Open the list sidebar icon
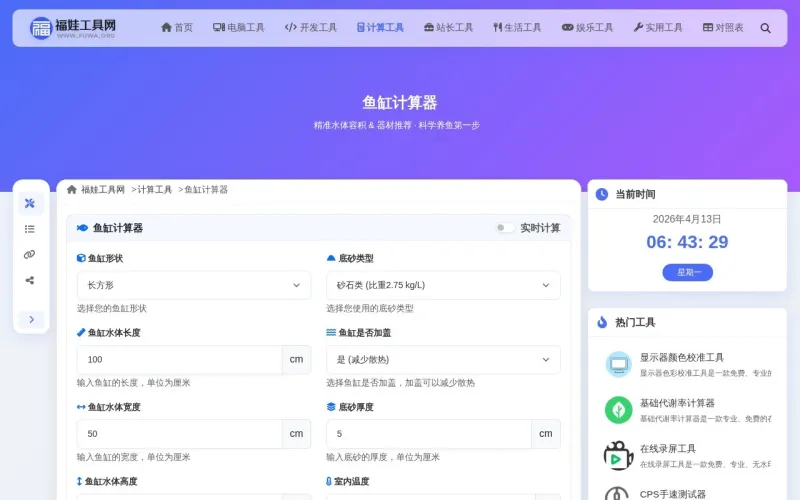The height and width of the screenshot is (500, 800). tap(30, 229)
